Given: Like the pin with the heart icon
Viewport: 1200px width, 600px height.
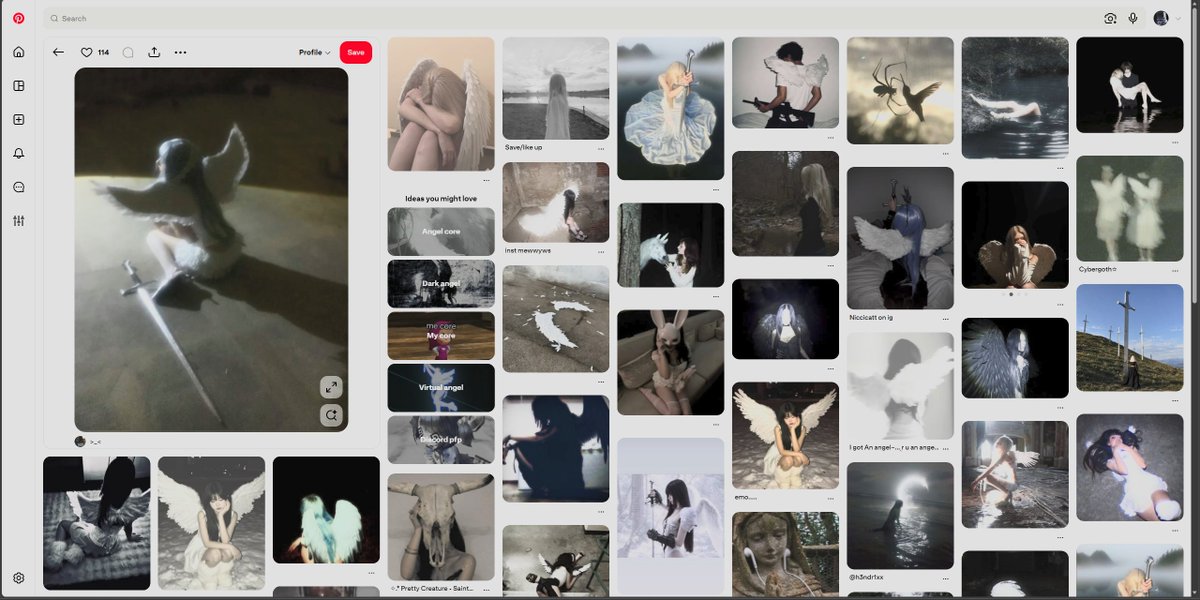Looking at the screenshot, I should coord(86,52).
